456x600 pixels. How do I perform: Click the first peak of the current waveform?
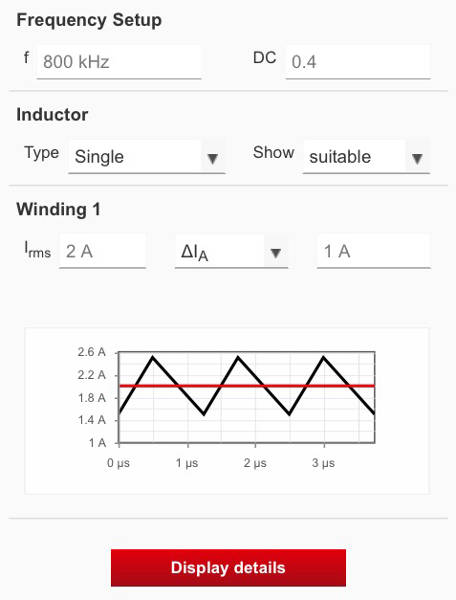[153, 357]
